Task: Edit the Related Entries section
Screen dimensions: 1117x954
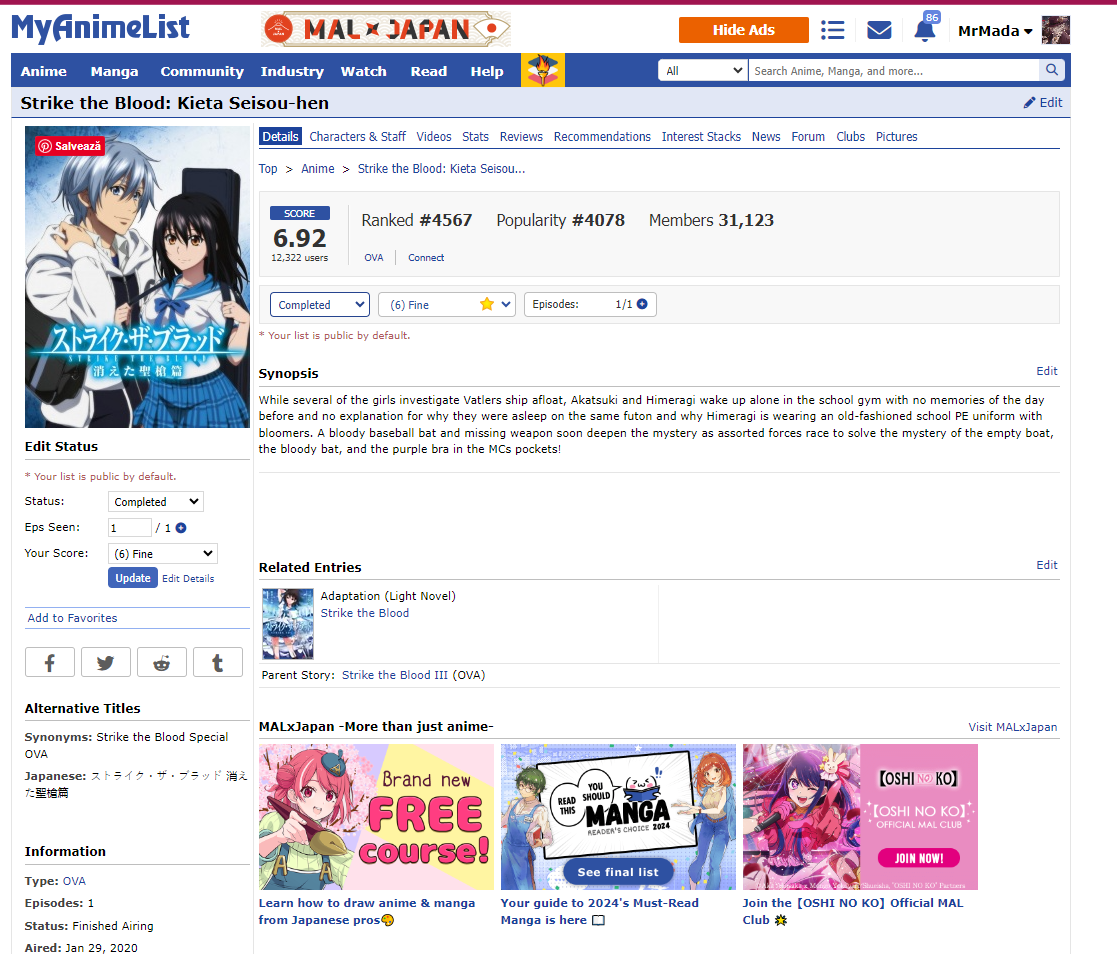Action: pyautogui.click(x=1046, y=565)
